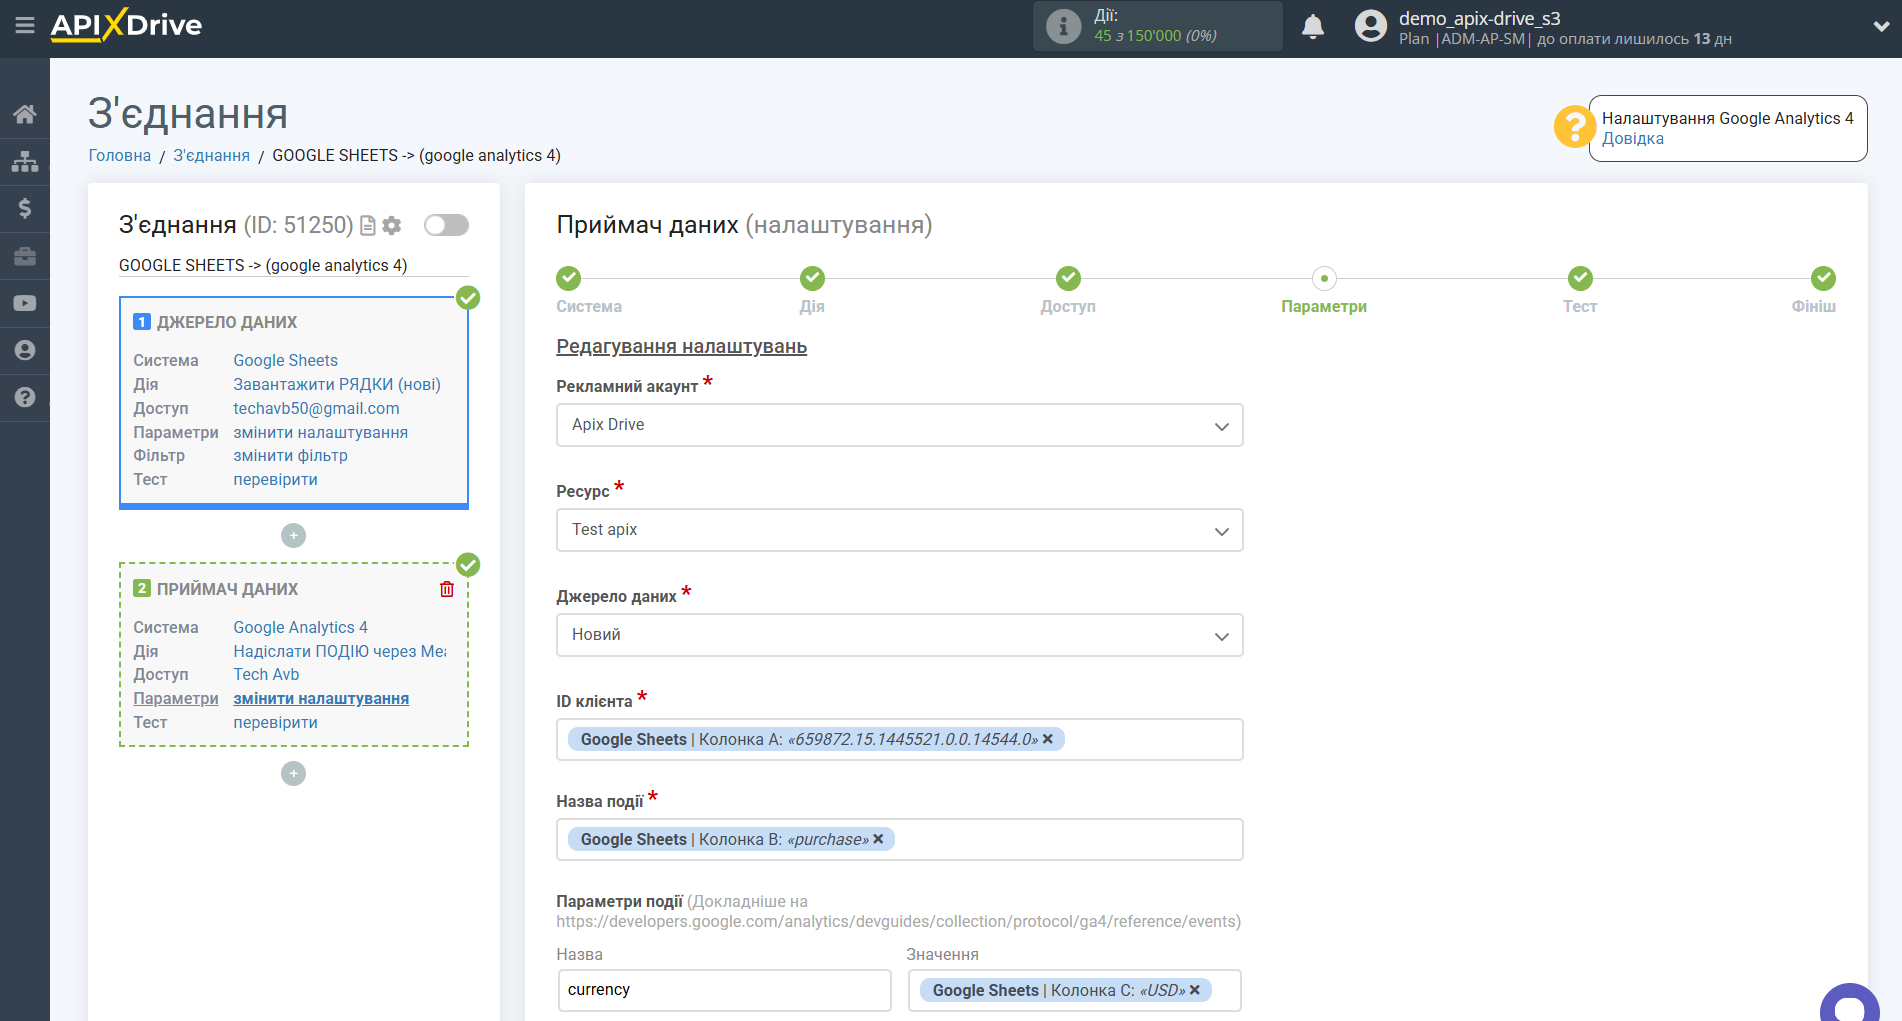
Task: Click the user avatar icon
Action: [1370, 26]
